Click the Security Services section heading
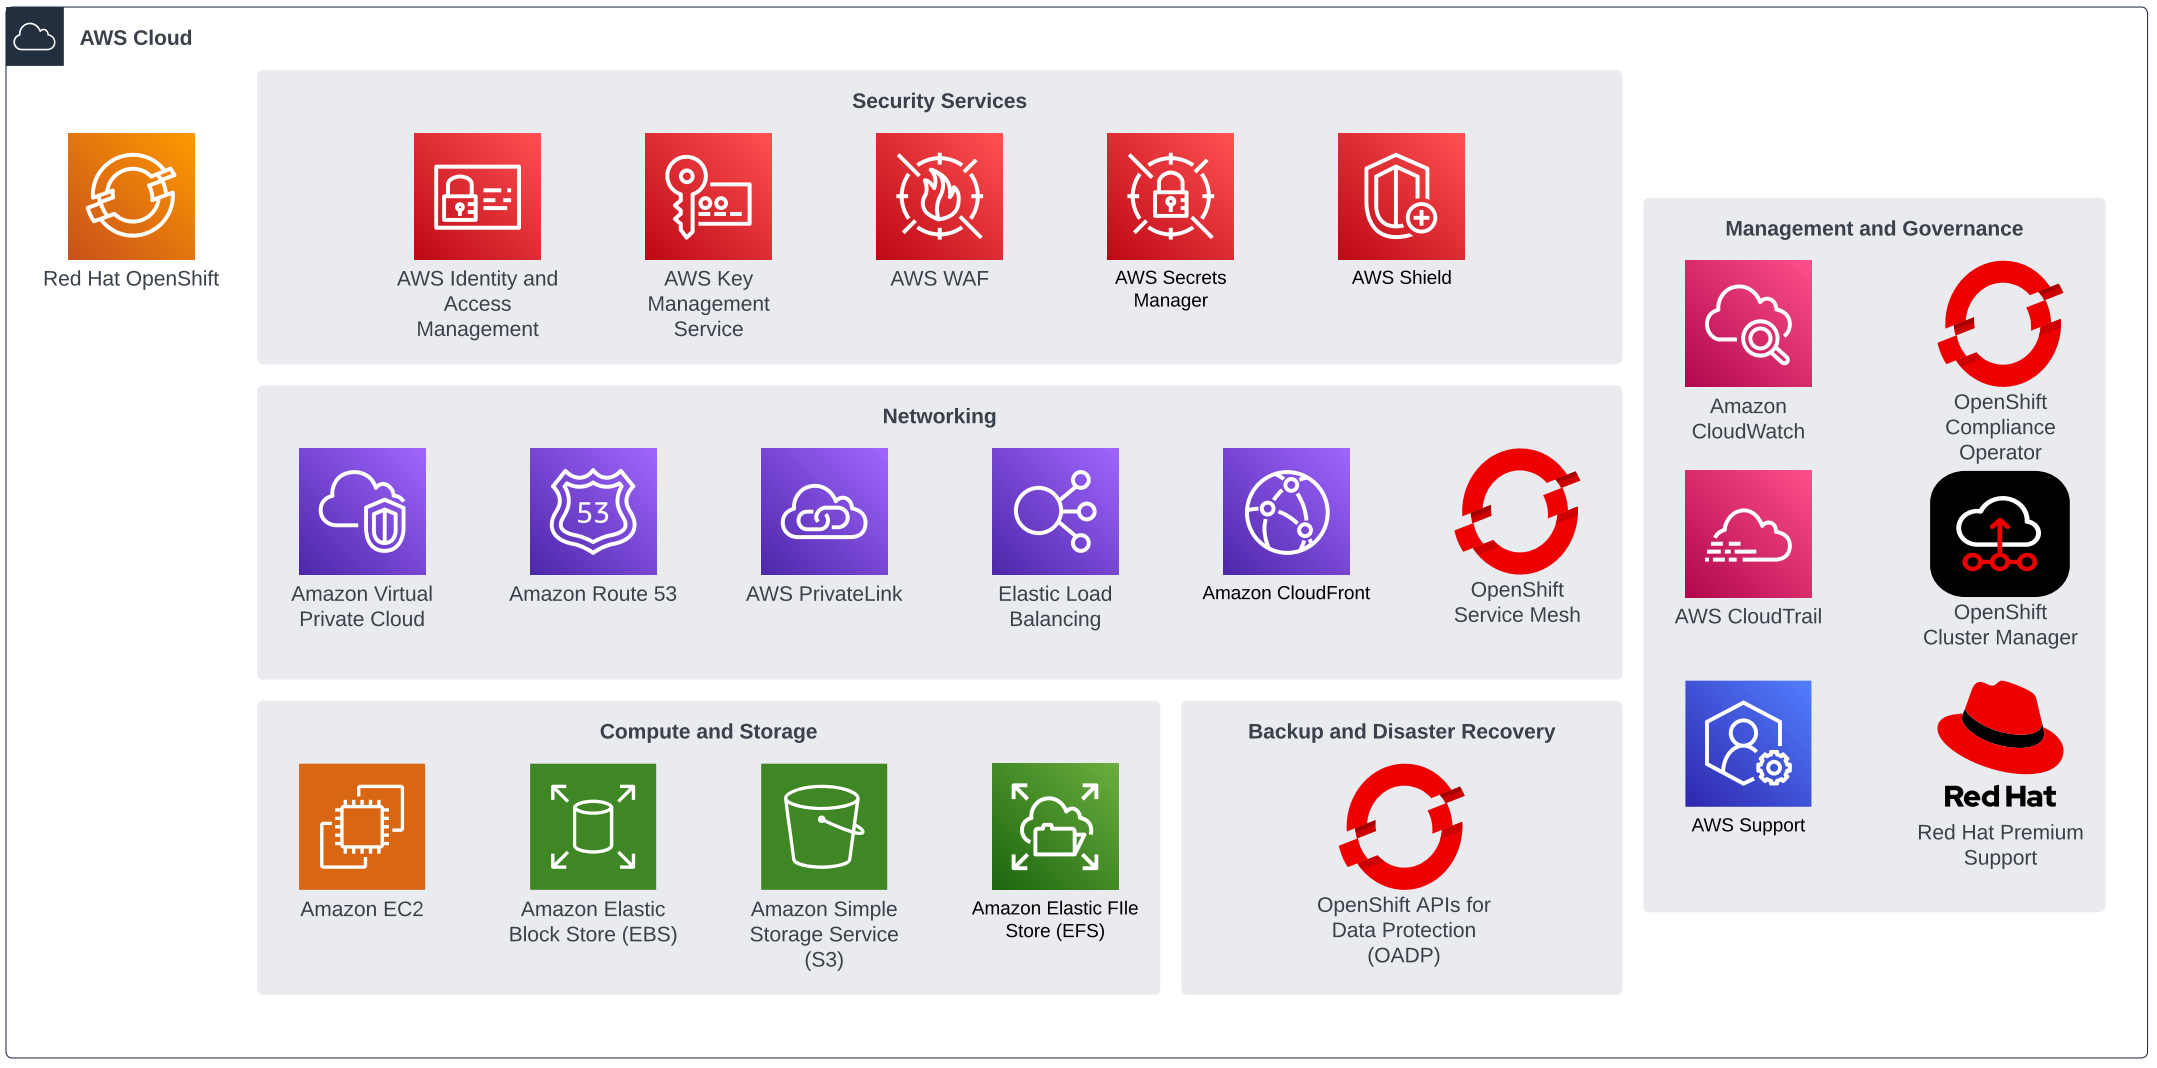 pyautogui.click(x=939, y=101)
